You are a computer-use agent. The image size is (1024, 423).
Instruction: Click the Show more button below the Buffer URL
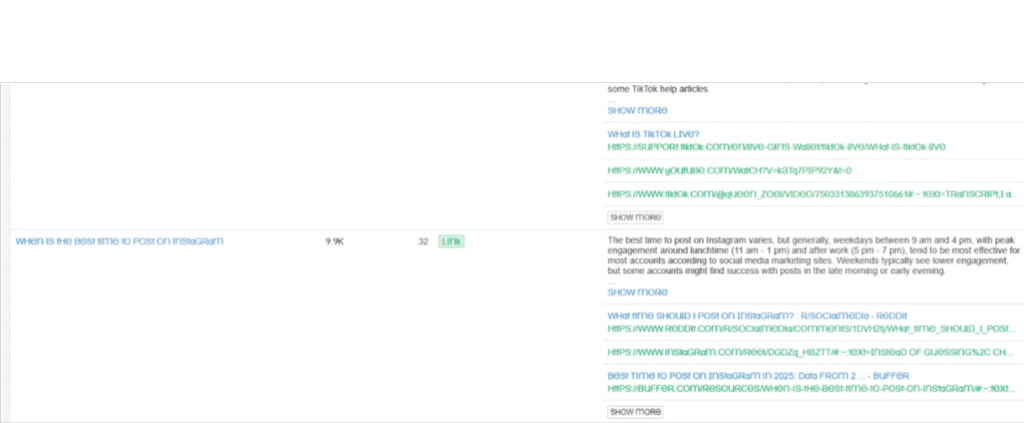coord(635,412)
